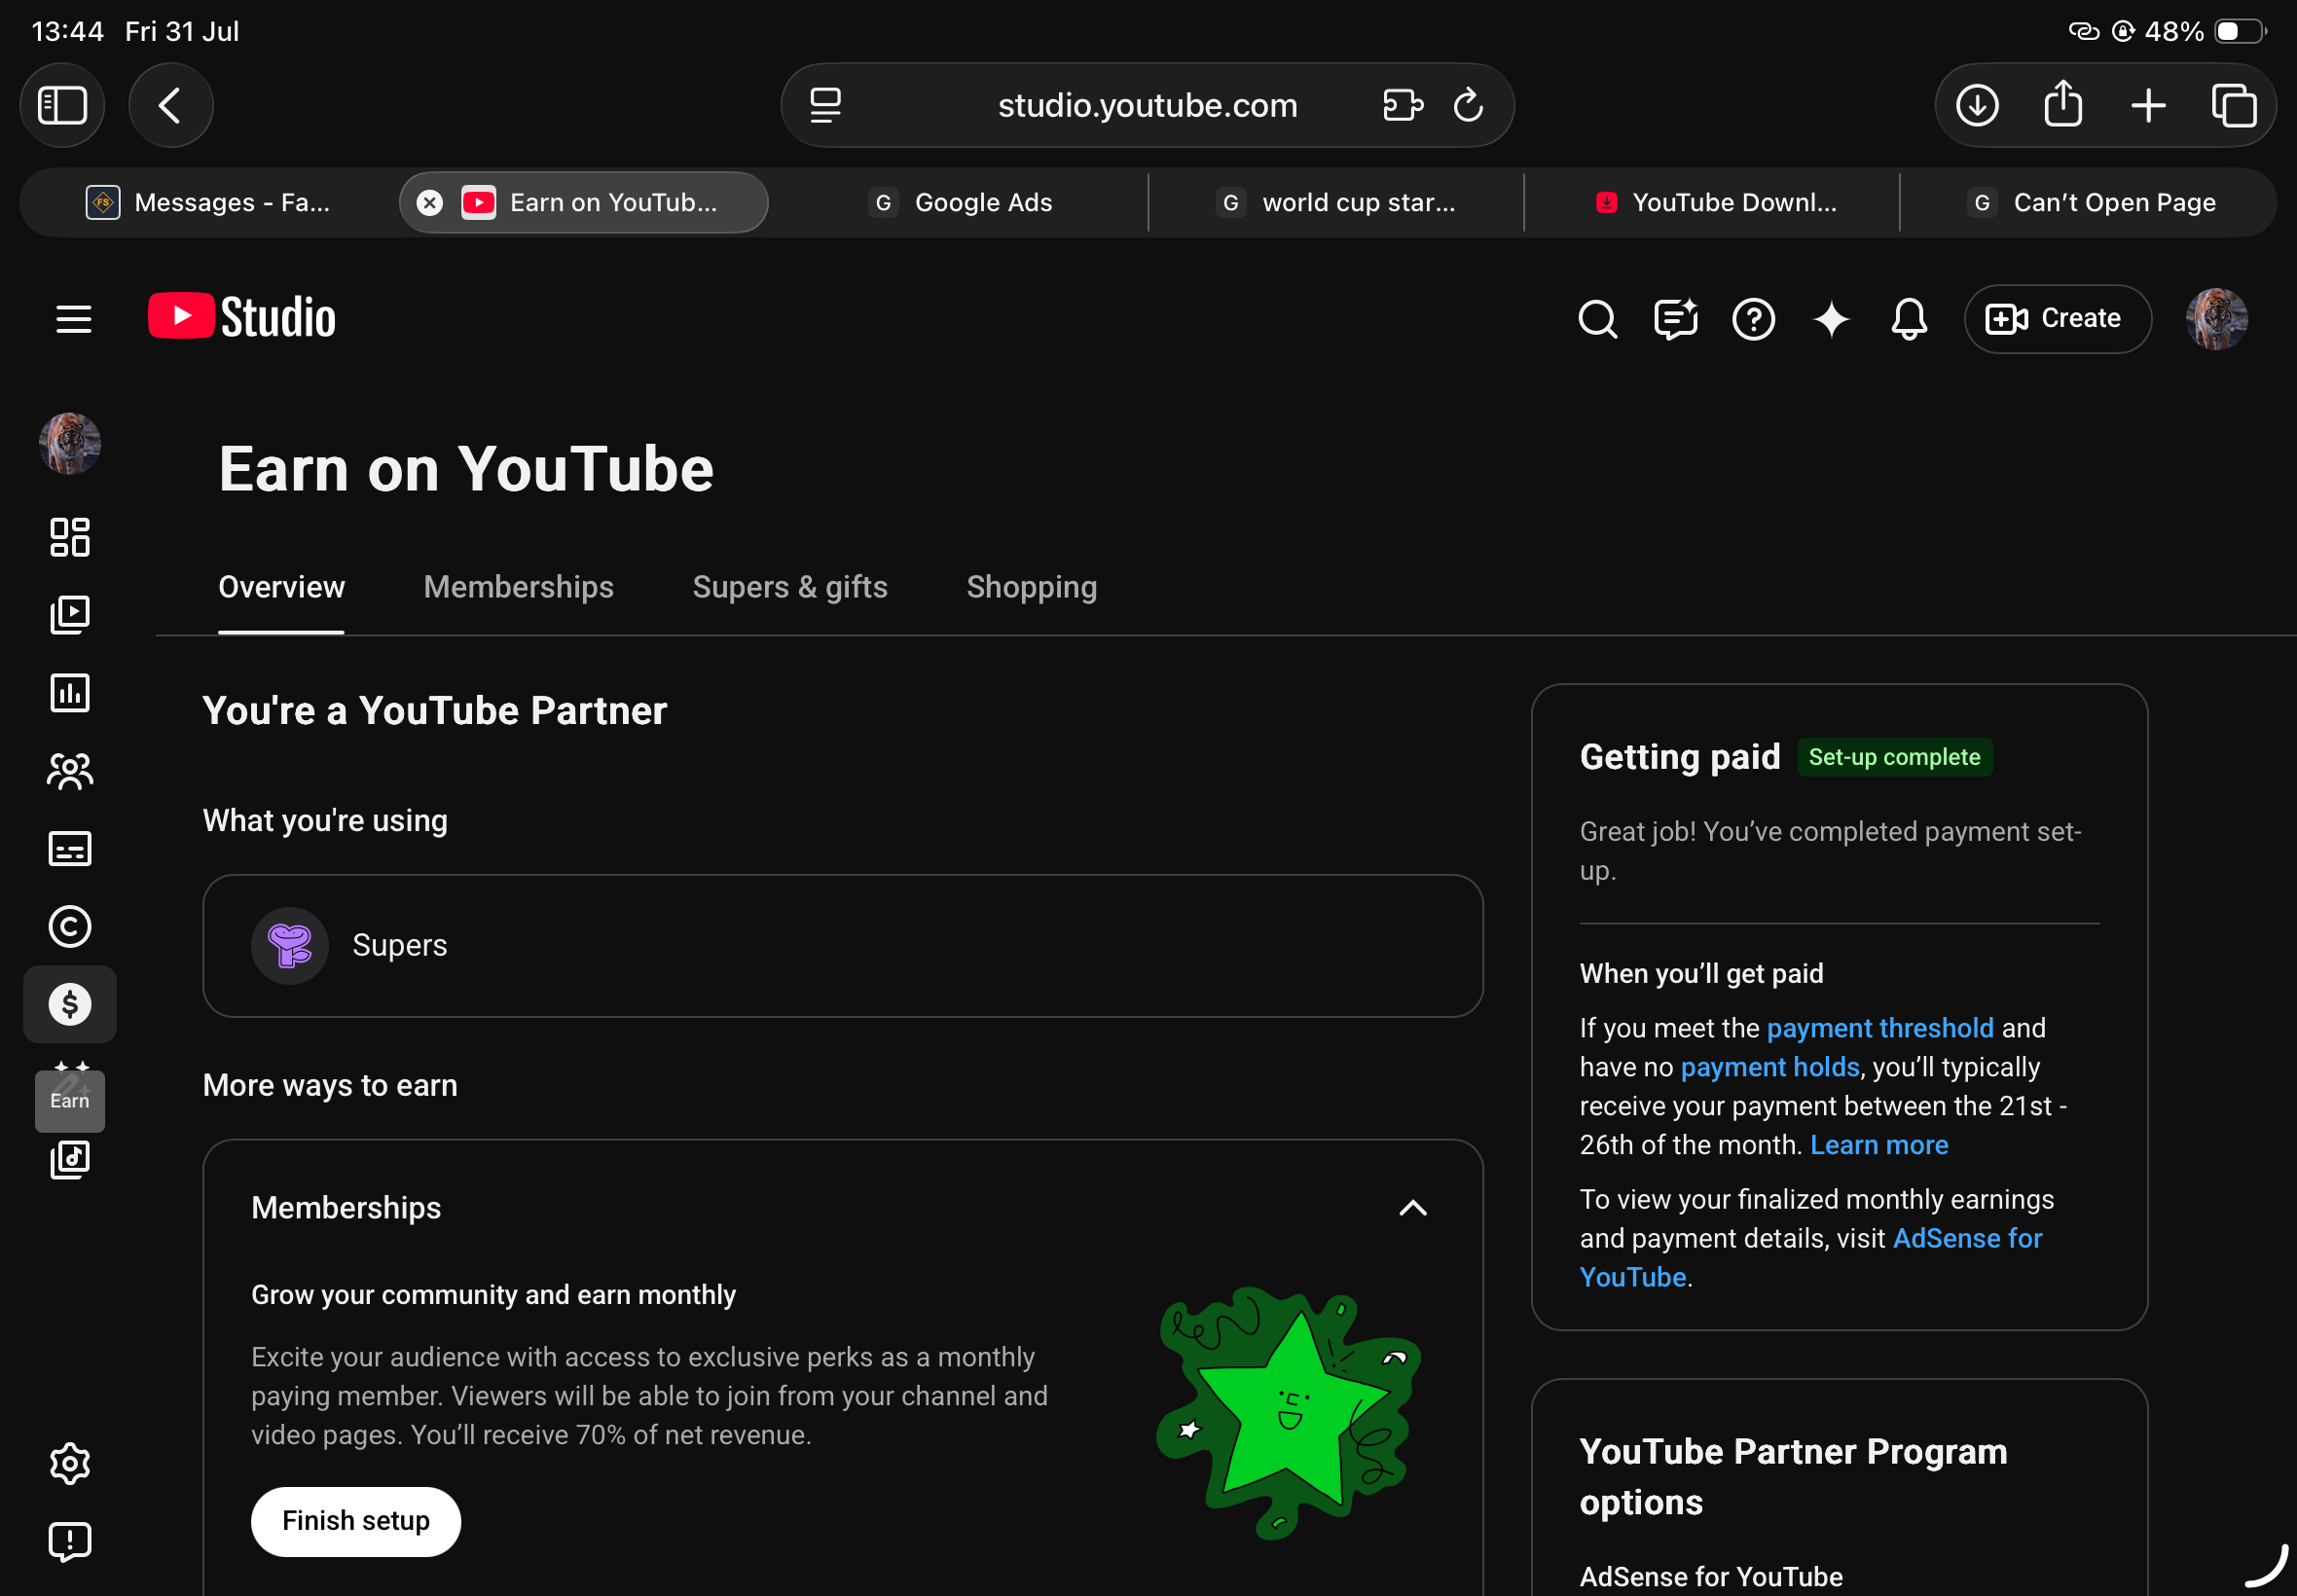Open the Copyright sidebar icon
2297x1596 pixels.
click(70, 927)
